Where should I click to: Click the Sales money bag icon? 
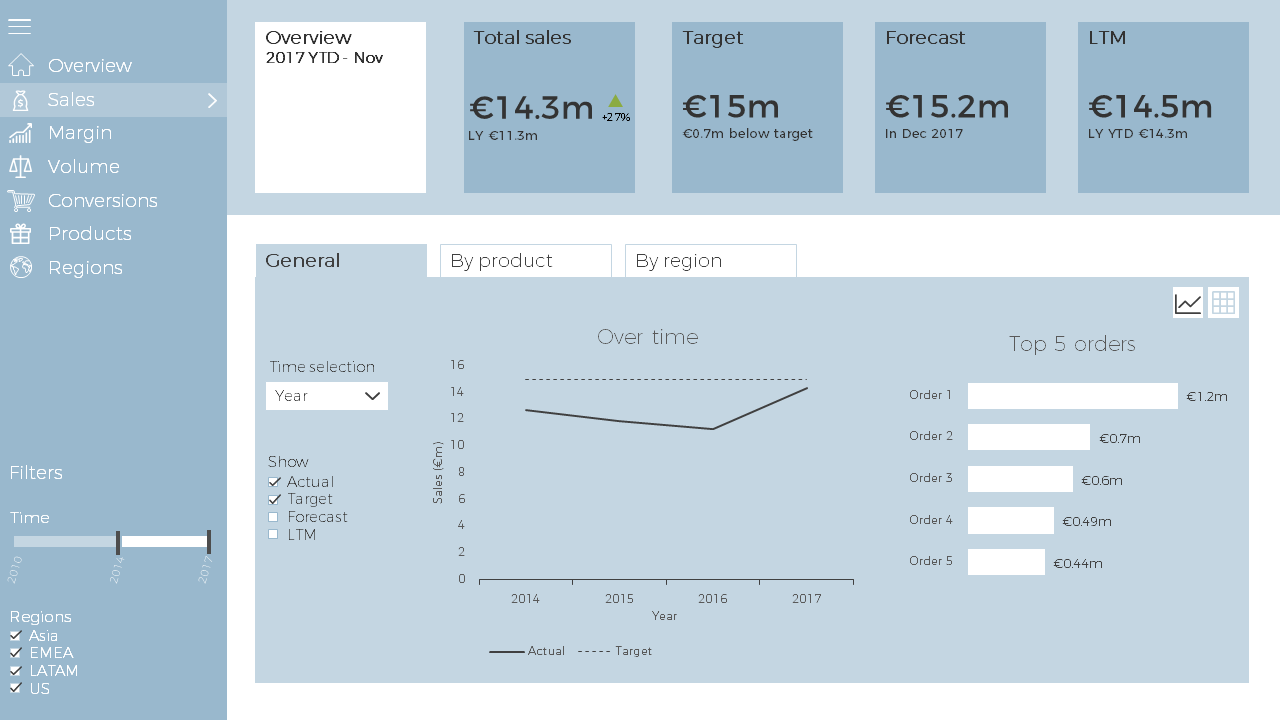pos(20,99)
